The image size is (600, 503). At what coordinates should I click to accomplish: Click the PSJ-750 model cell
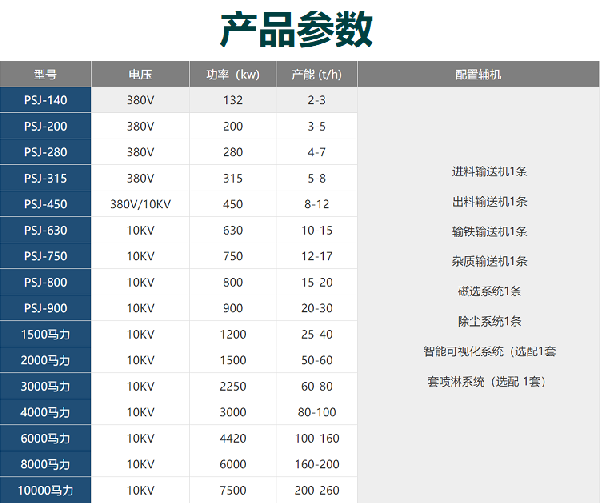pyautogui.click(x=46, y=256)
